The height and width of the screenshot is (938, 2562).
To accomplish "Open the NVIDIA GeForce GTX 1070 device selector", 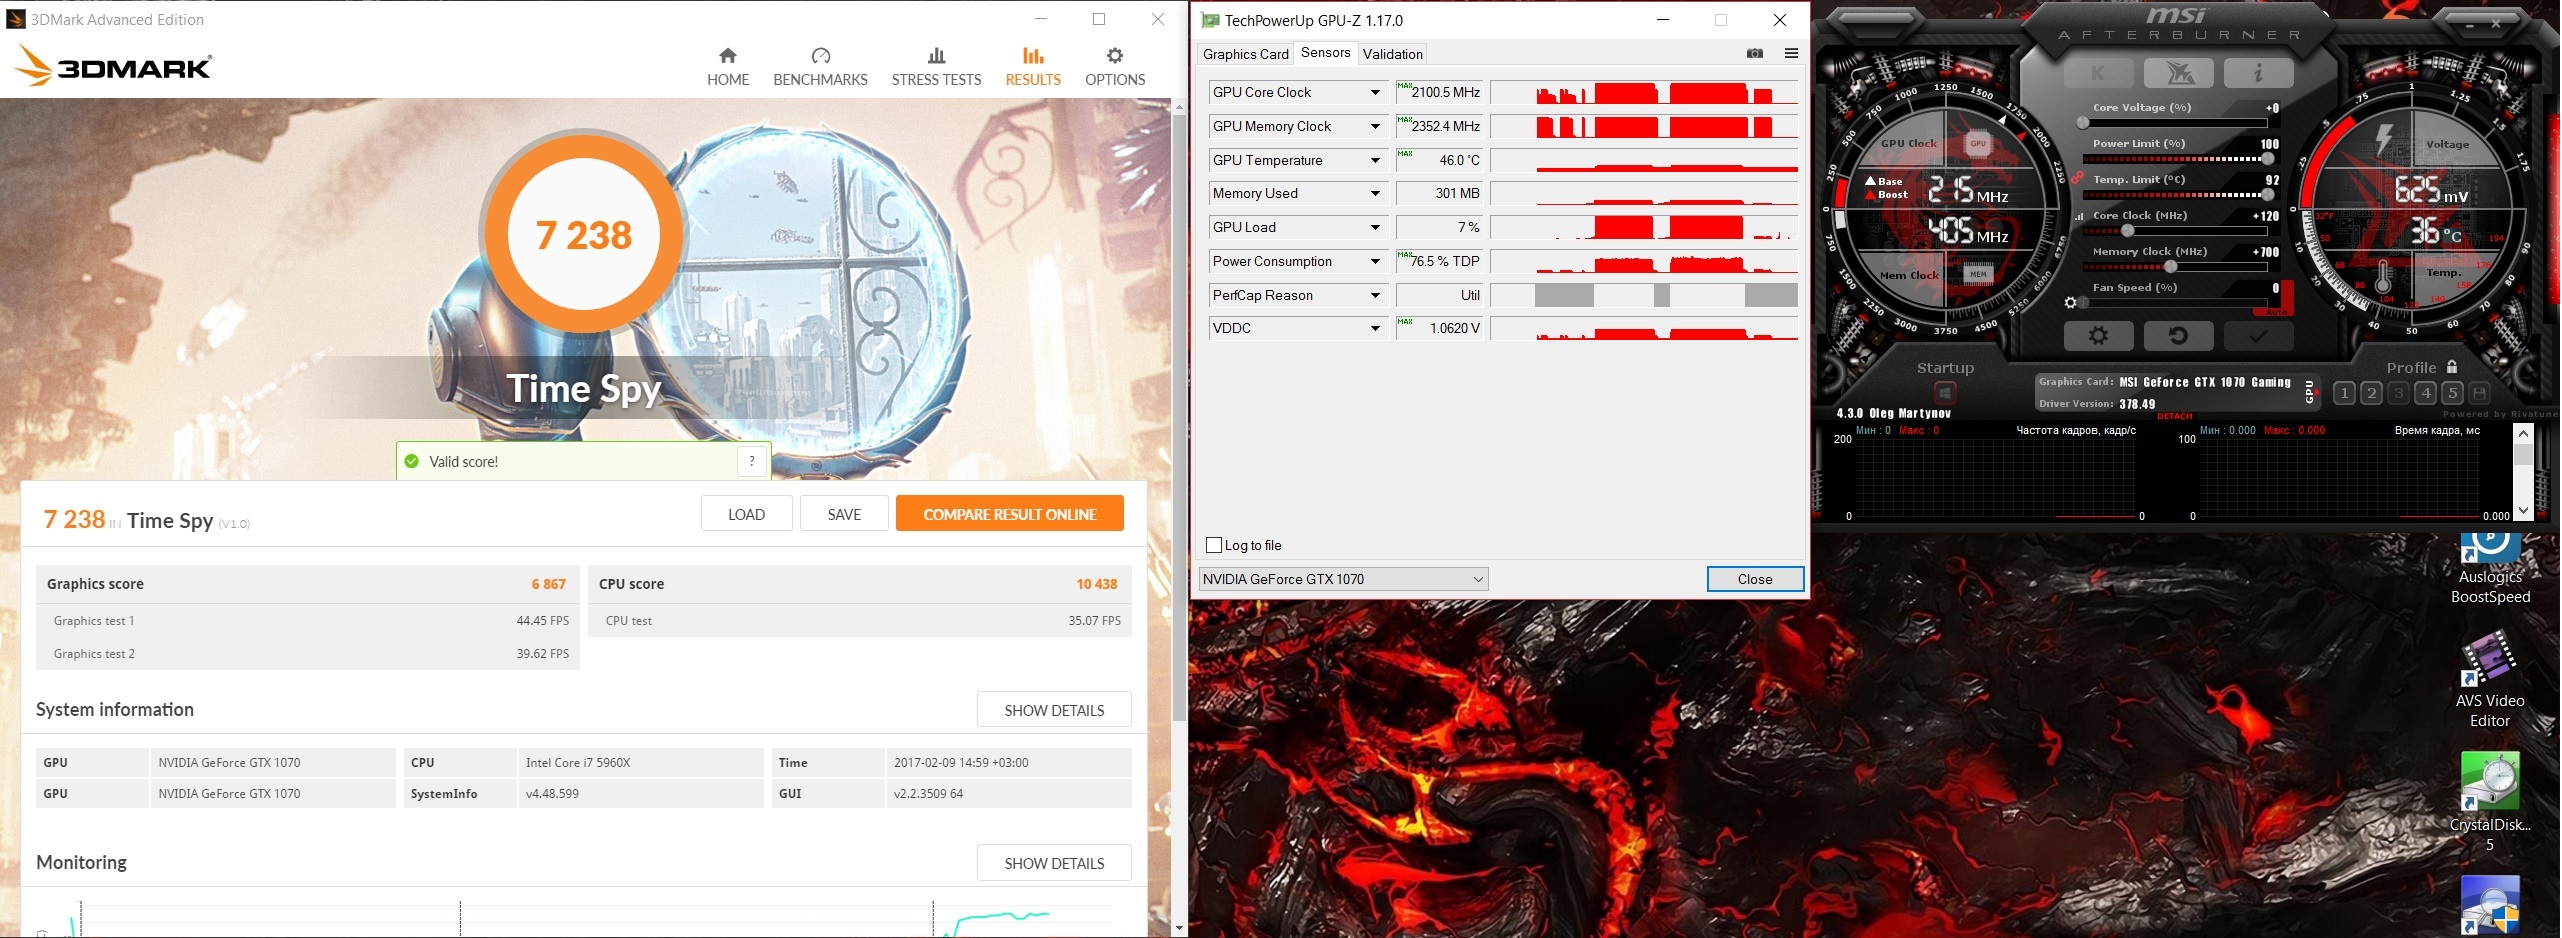I will [1343, 579].
